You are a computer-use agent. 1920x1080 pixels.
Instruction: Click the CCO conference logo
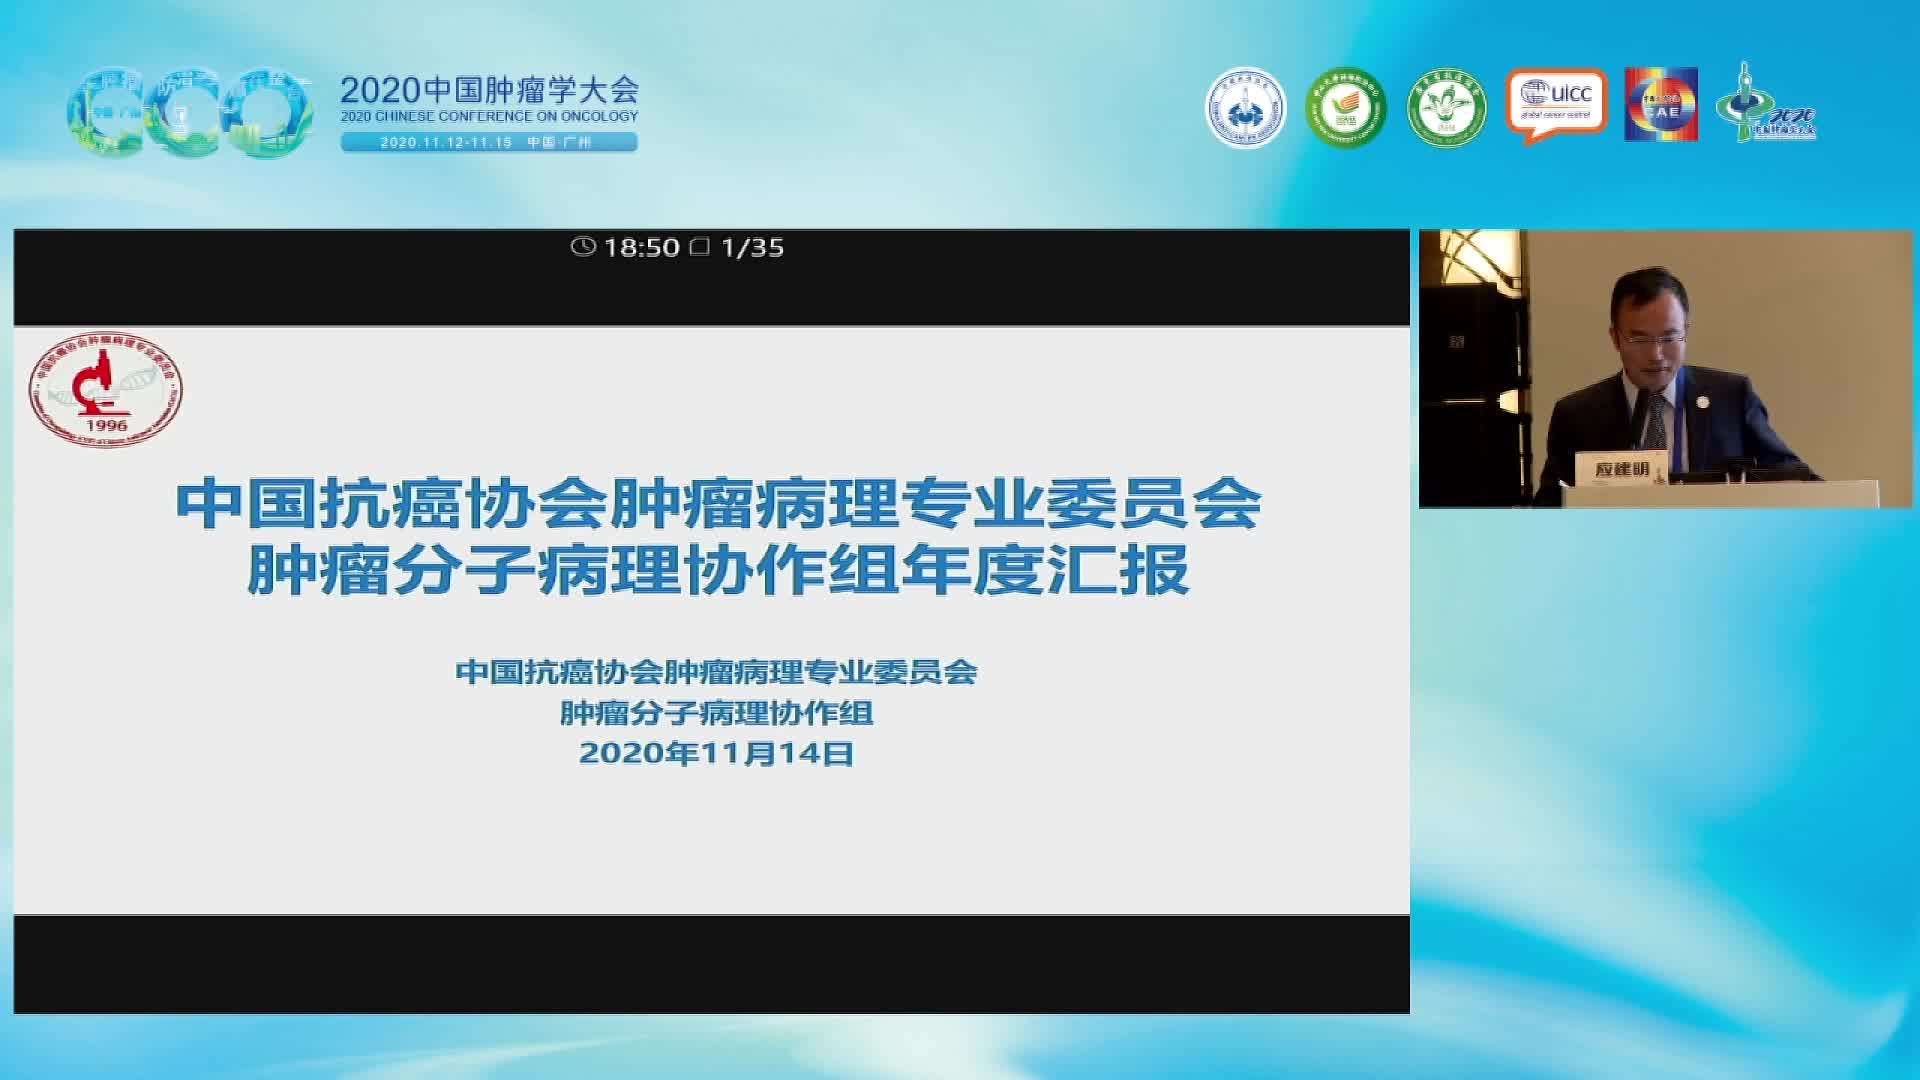pyautogui.click(x=189, y=113)
